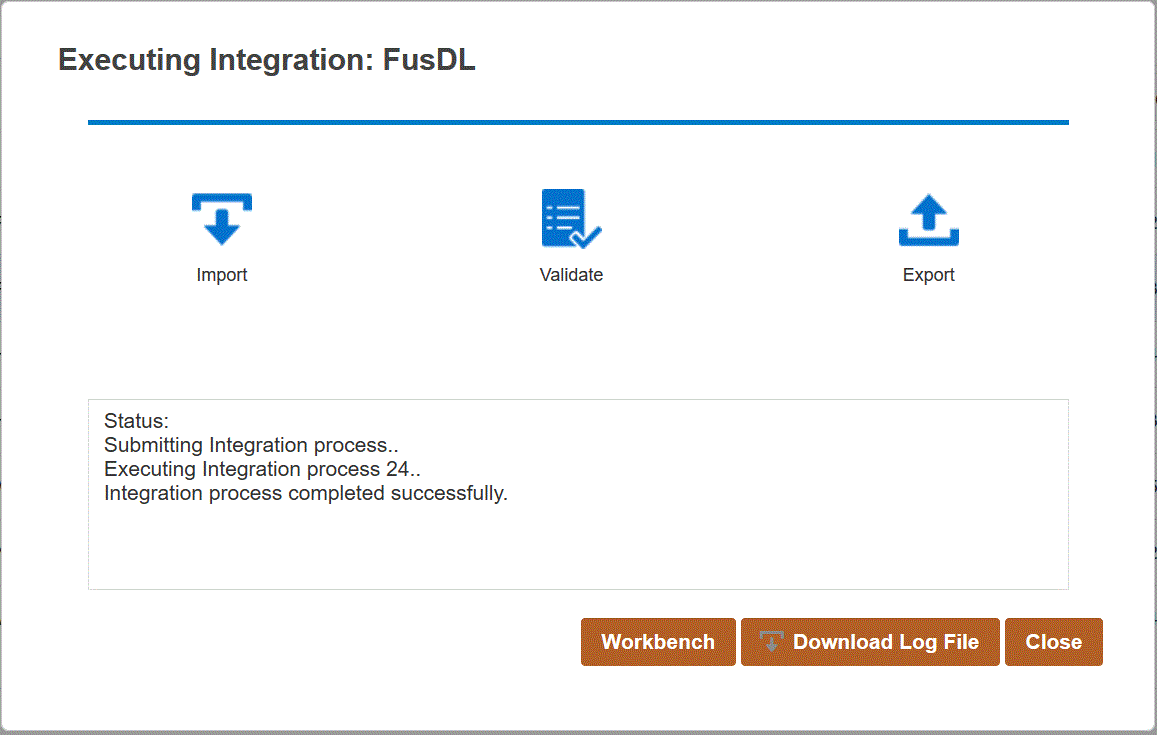This screenshot has width=1157, height=735.
Task: Click the Import stage label
Action: point(221,274)
